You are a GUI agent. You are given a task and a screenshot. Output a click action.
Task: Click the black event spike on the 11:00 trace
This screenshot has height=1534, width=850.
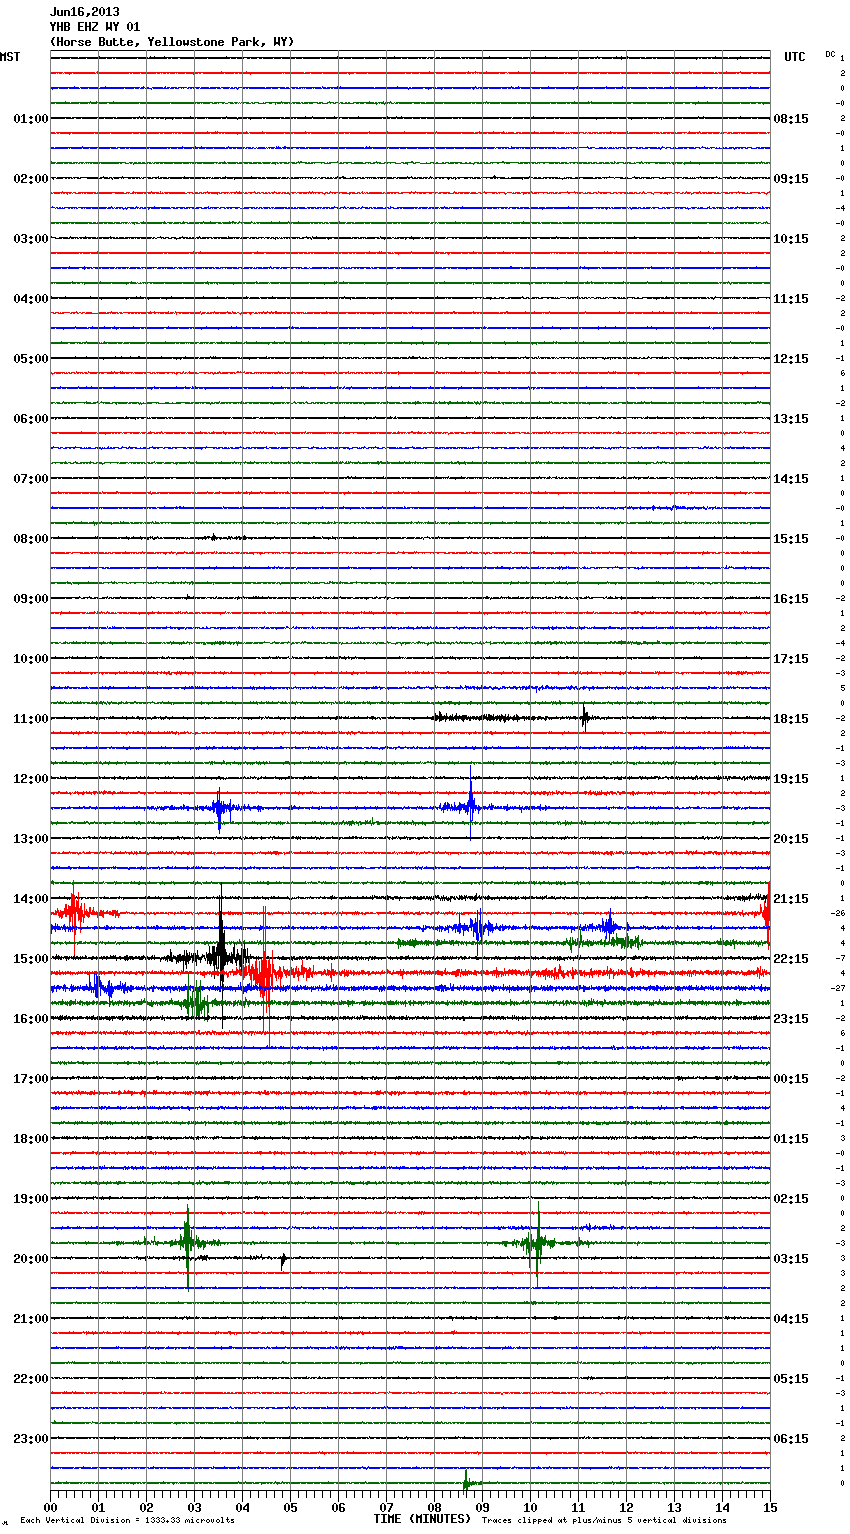[585, 716]
